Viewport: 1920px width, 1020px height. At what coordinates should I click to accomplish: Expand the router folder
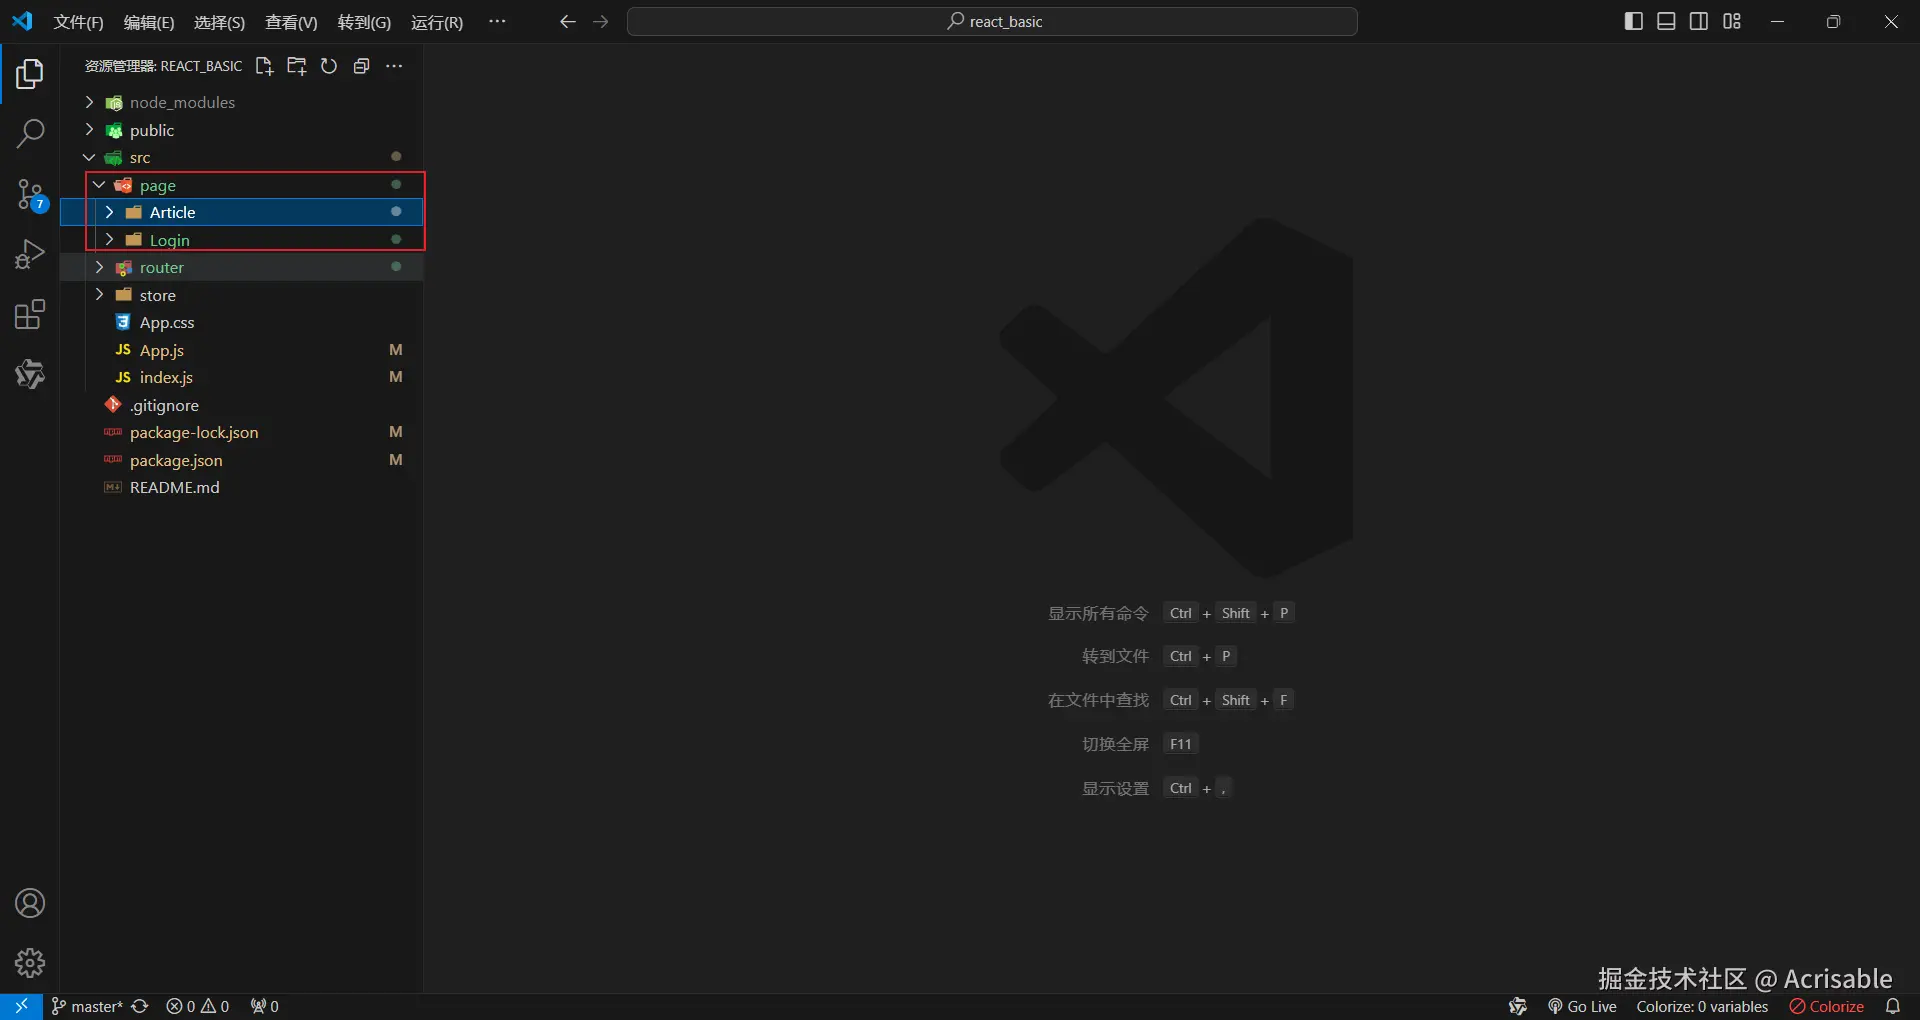point(99,267)
